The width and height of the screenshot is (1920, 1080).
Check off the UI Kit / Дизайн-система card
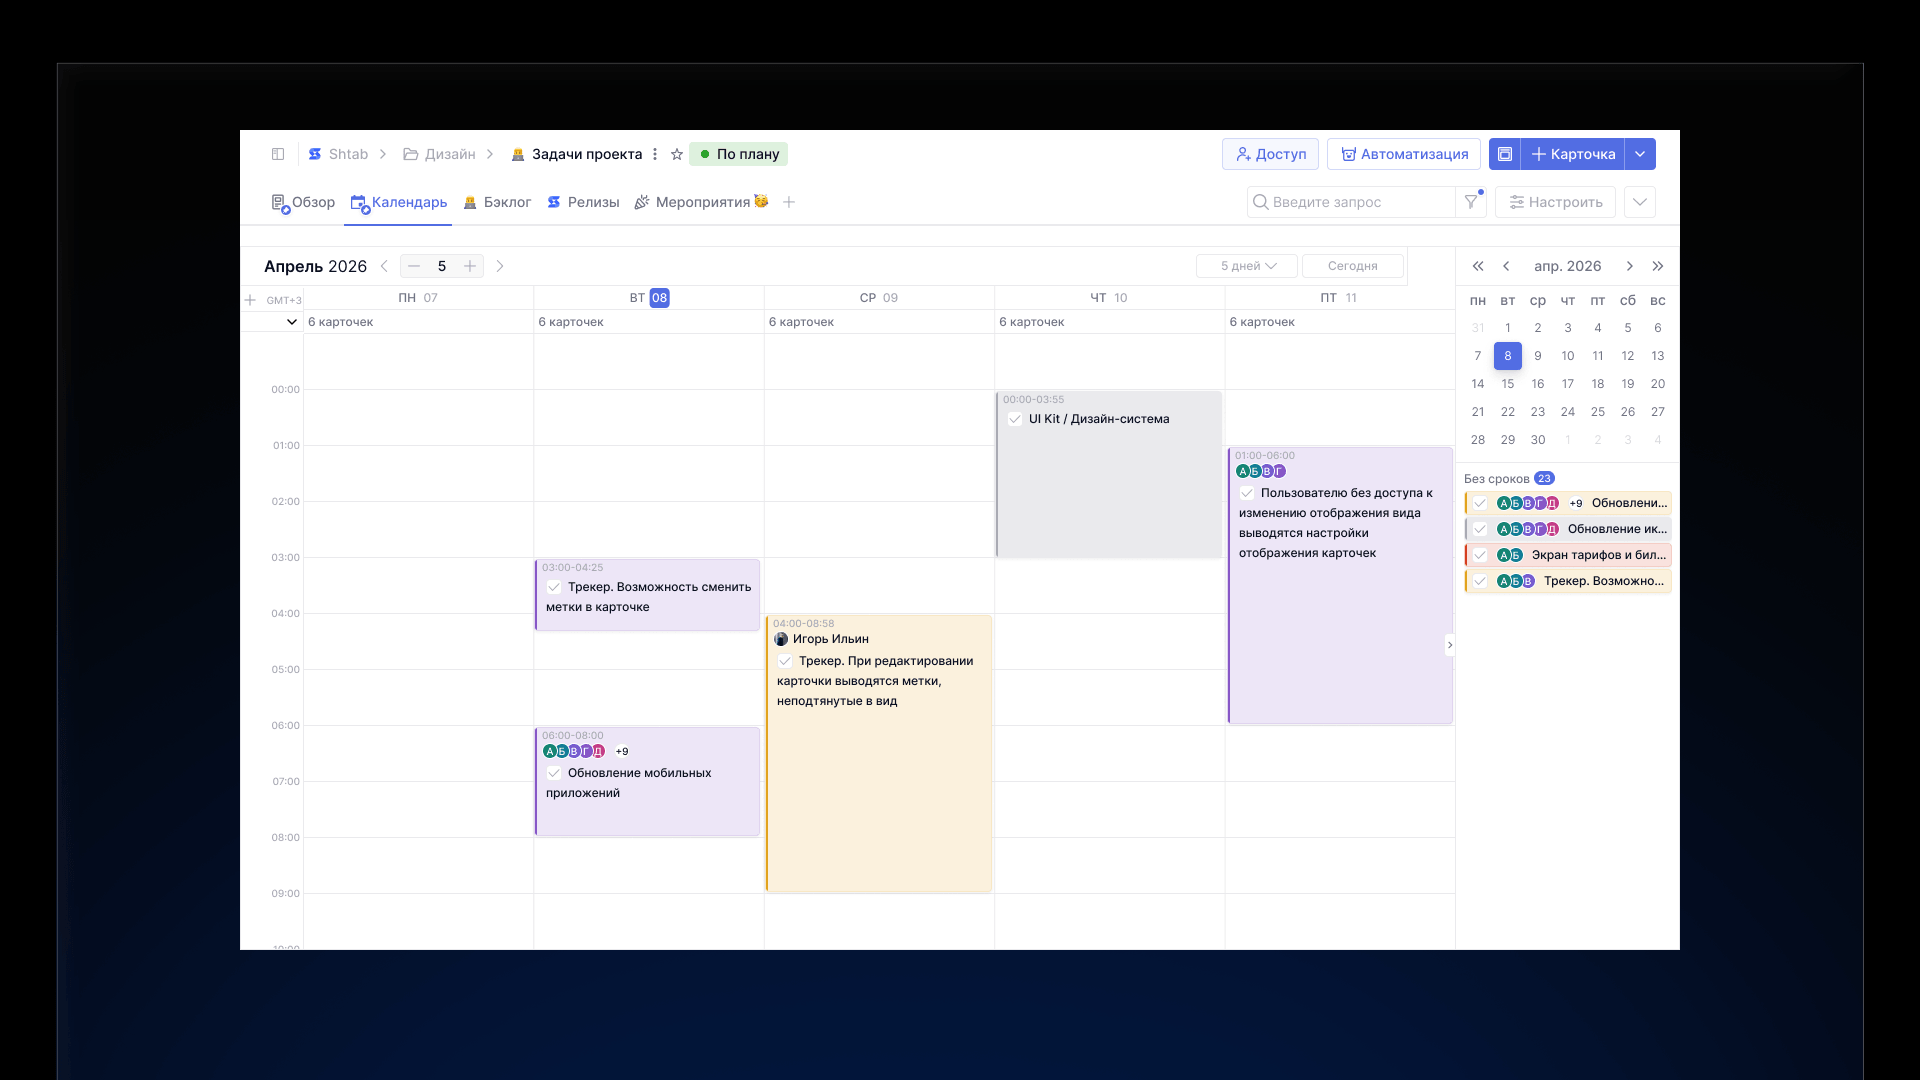point(1015,419)
